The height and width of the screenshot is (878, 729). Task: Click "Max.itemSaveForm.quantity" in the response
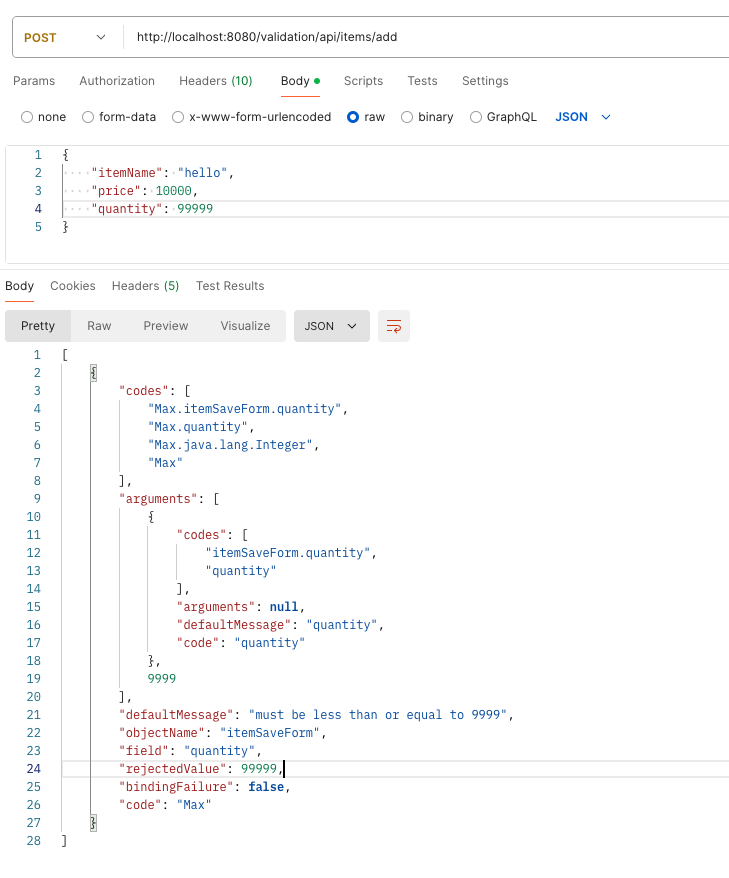[x=245, y=409]
